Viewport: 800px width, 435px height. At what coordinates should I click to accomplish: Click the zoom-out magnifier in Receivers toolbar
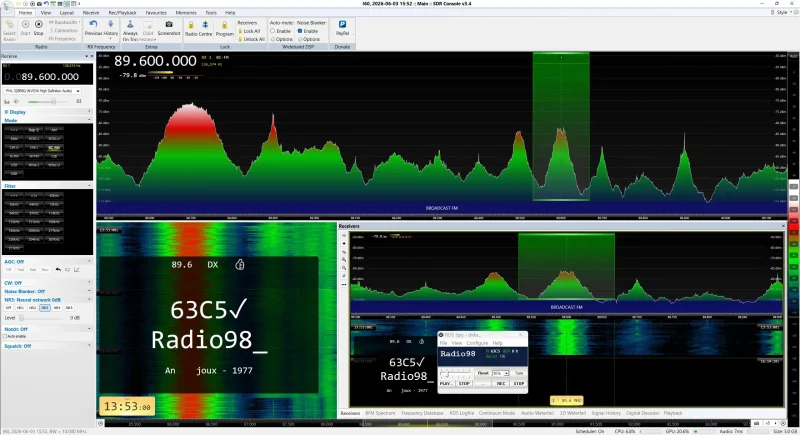344,268
